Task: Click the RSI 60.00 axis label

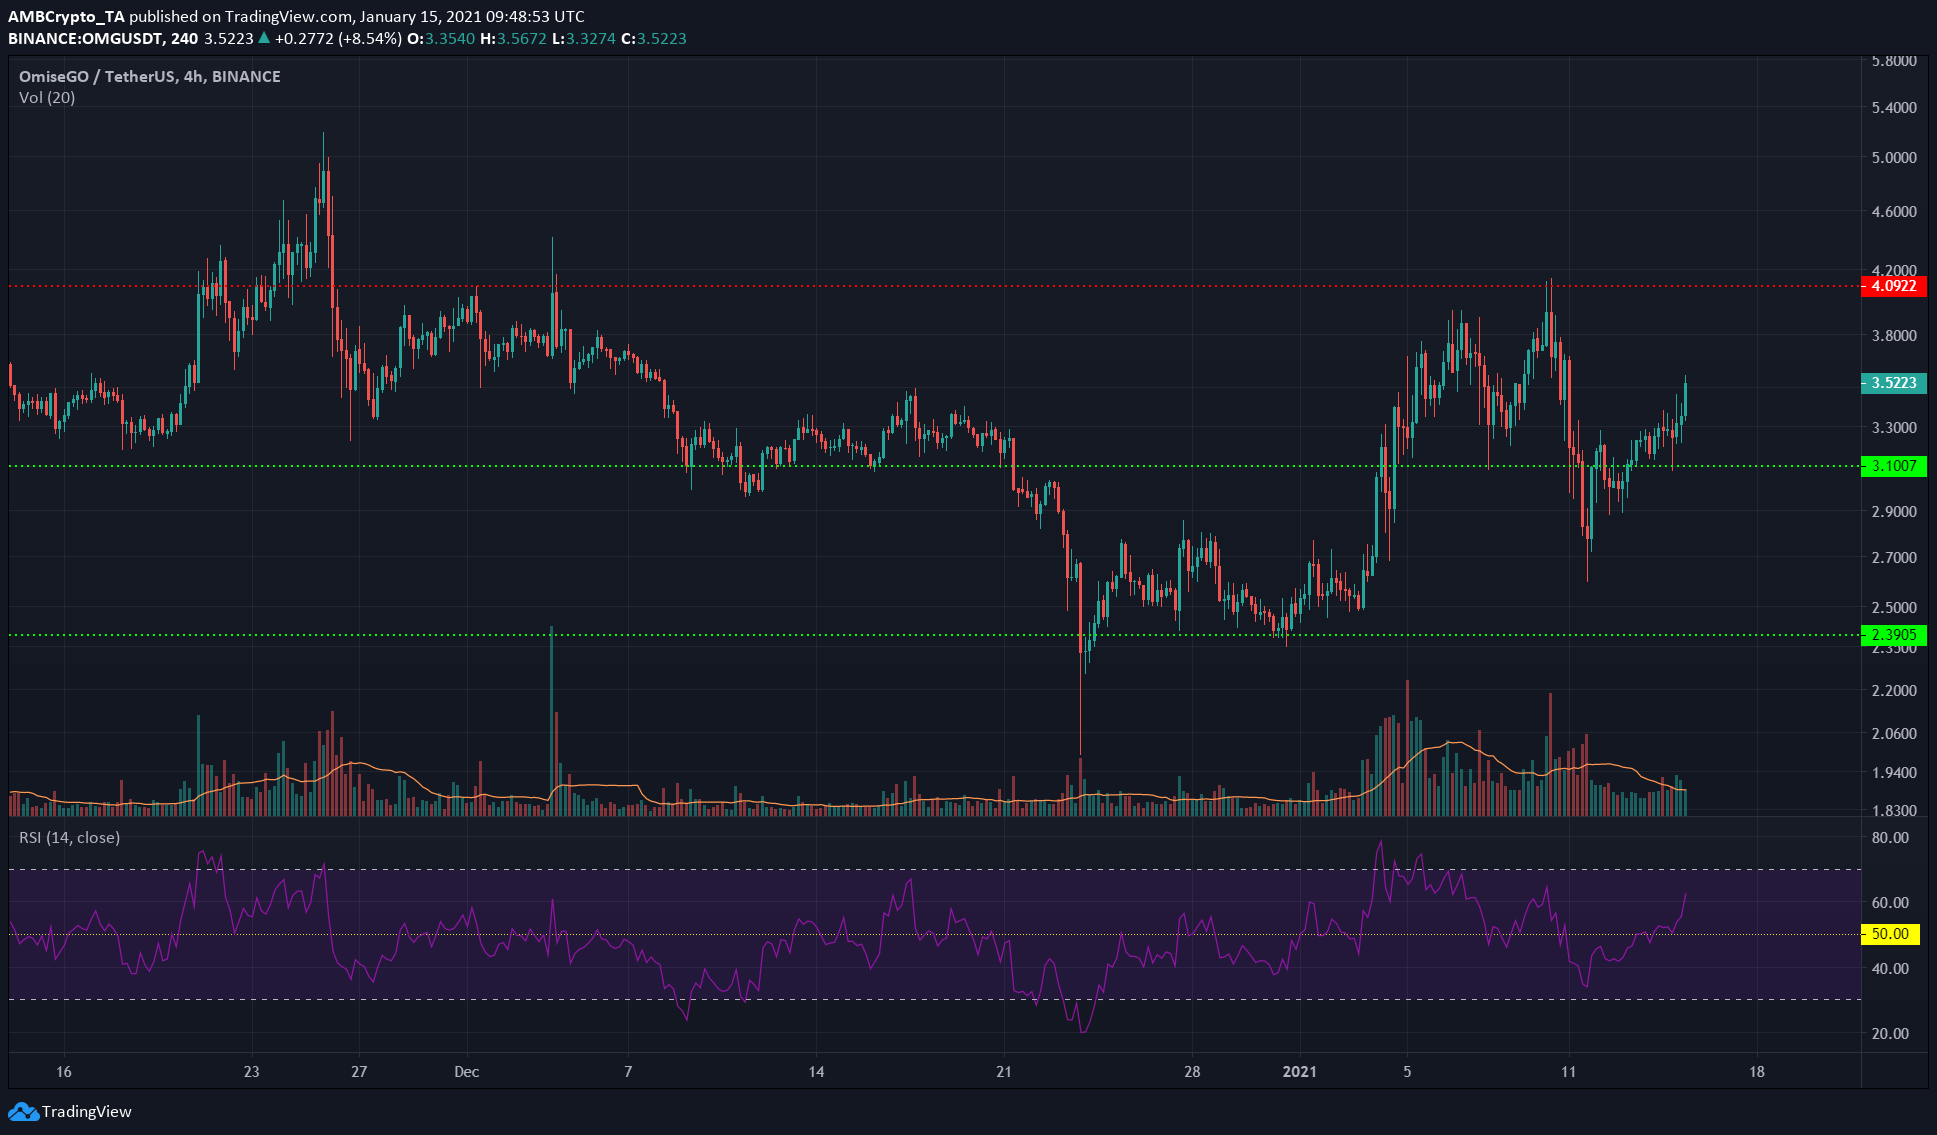Action: click(1890, 903)
